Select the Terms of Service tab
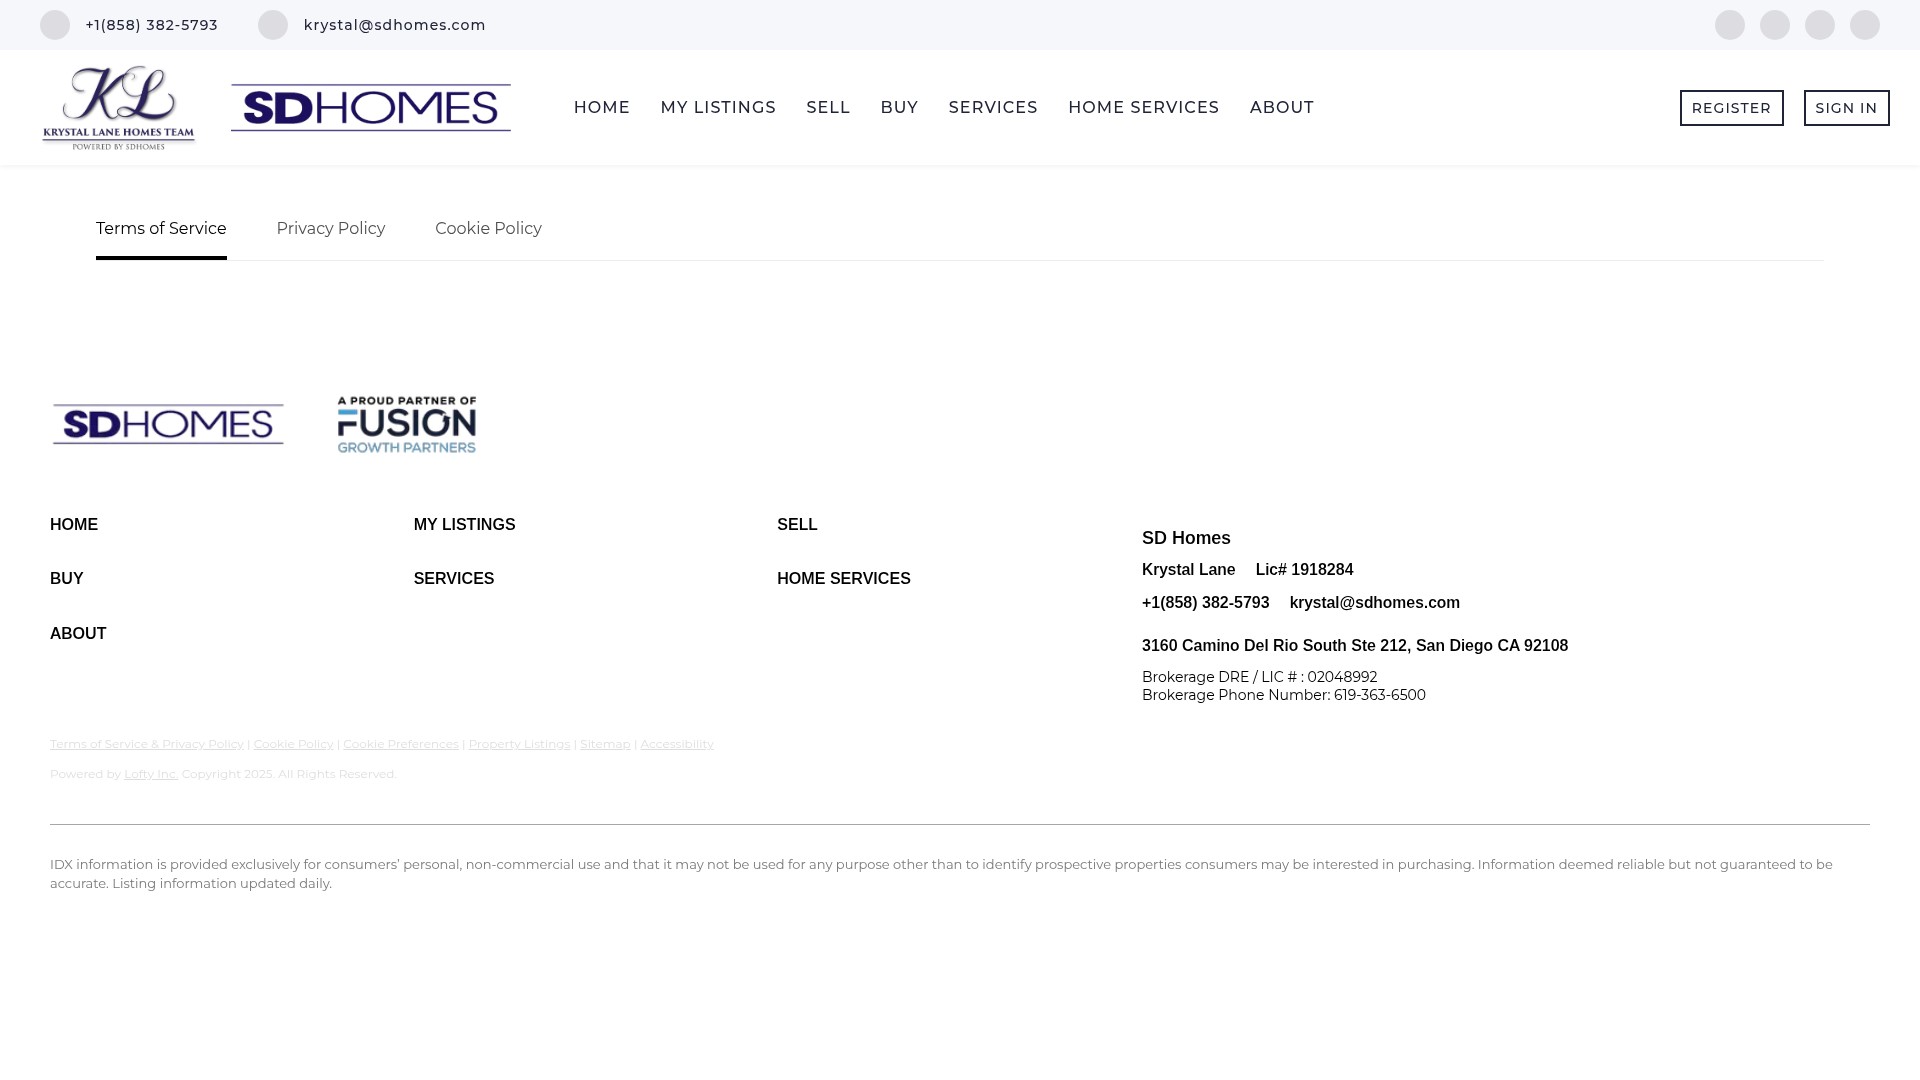This screenshot has height=1080, width=1920. [161, 229]
